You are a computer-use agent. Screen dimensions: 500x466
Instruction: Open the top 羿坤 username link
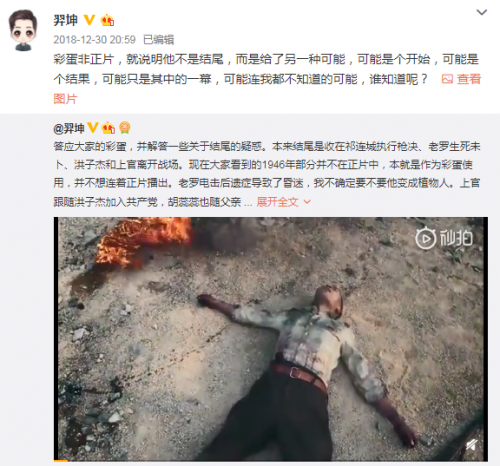pyautogui.click(x=65, y=20)
